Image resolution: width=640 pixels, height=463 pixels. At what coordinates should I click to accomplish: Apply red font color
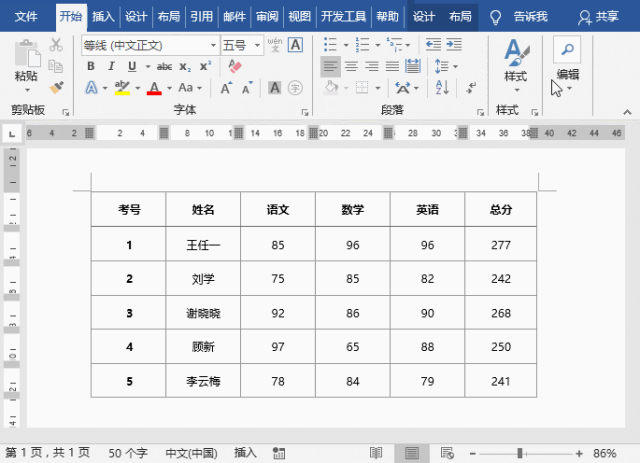[x=154, y=87]
